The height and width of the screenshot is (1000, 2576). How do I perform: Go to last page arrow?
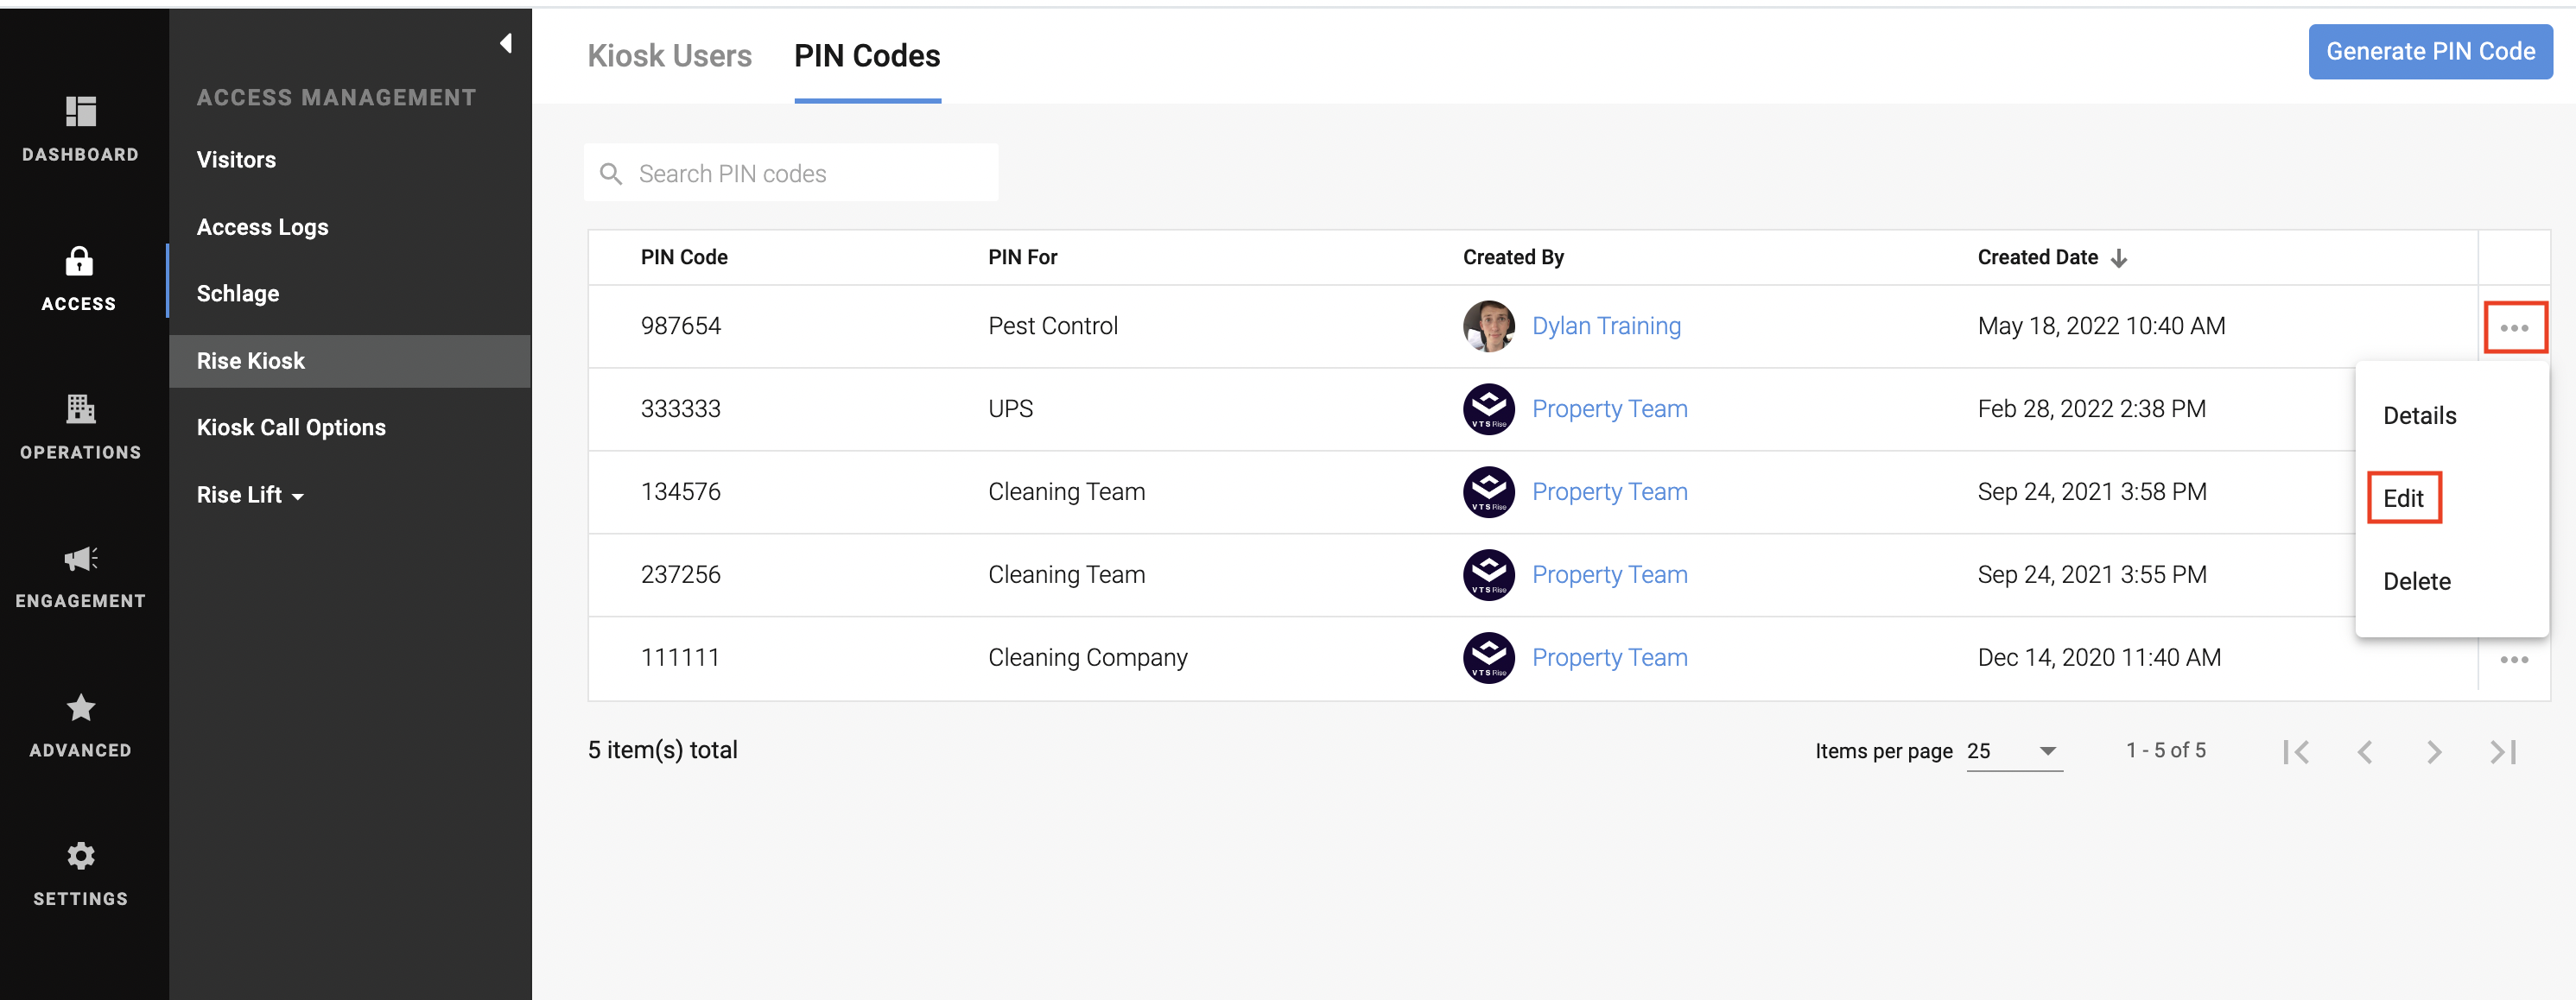coord(2503,751)
